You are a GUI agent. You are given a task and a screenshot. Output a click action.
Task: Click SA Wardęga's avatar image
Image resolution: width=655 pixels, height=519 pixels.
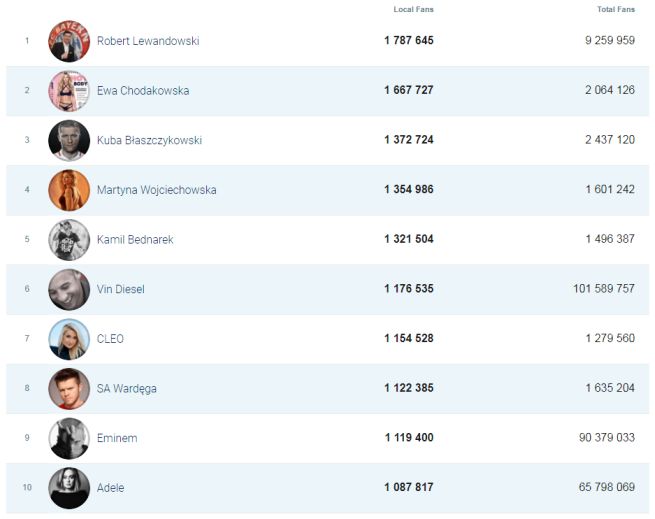point(69,388)
